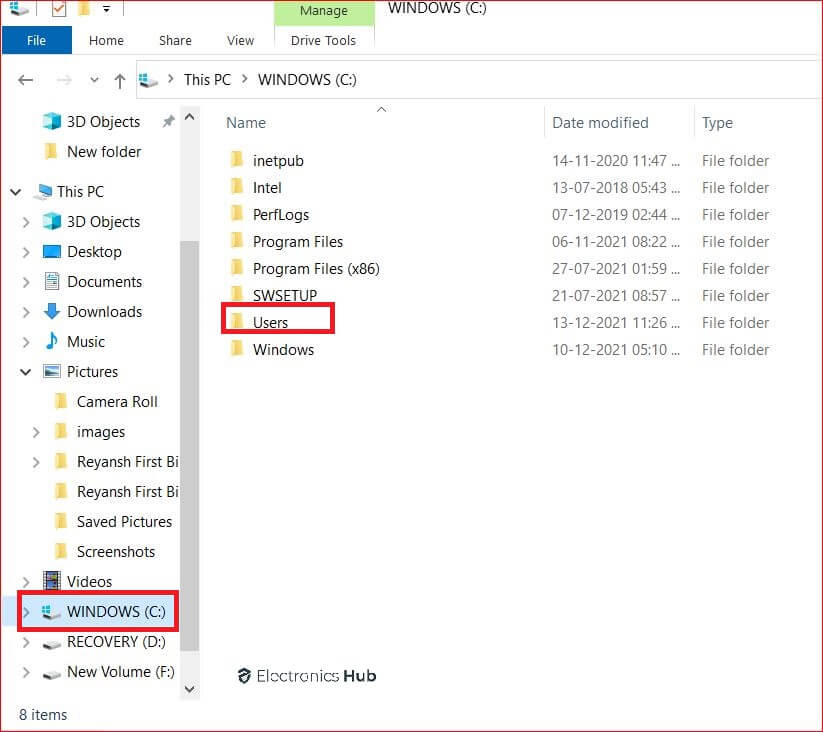The height and width of the screenshot is (732, 823).
Task: Click WINDOWS (C:) in the address path
Action: [307, 80]
